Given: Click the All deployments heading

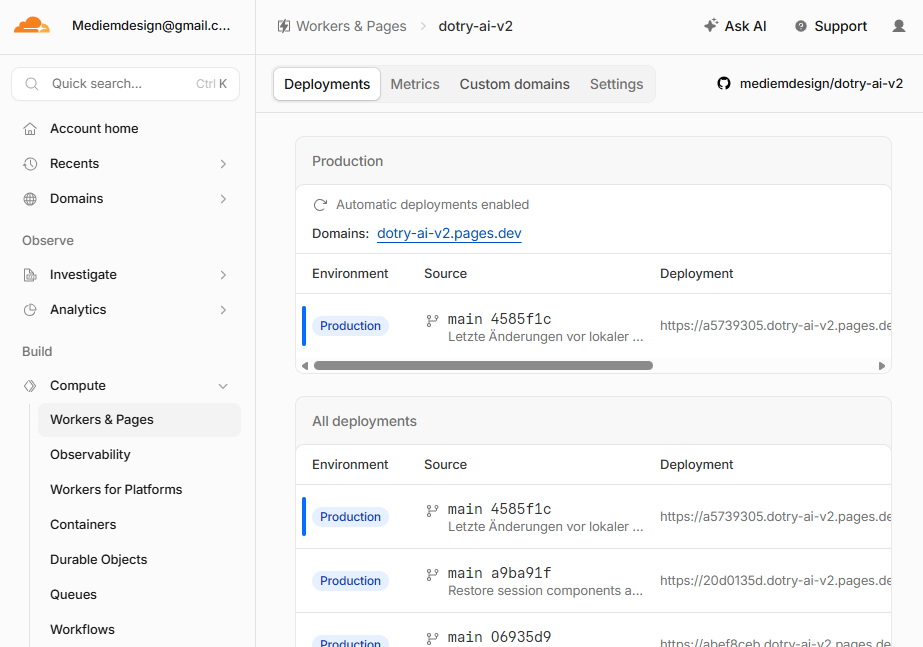Looking at the screenshot, I should [364, 421].
